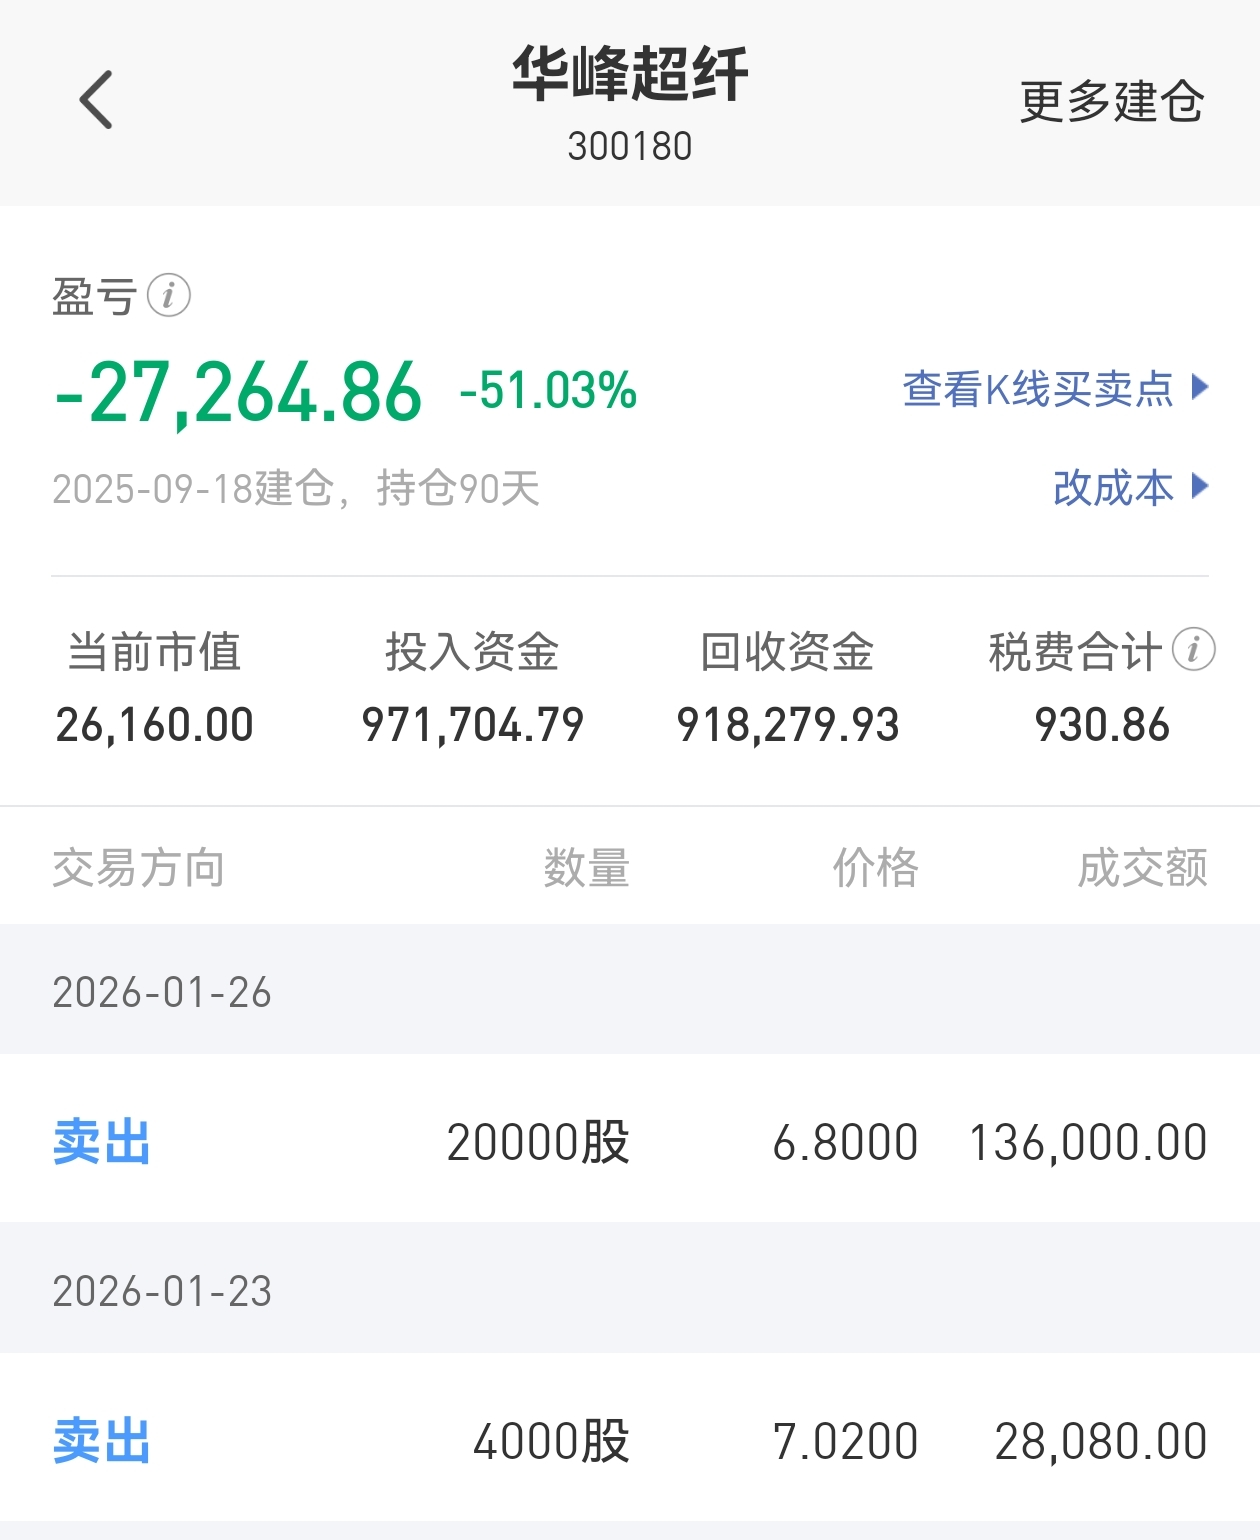Tap the 当前市值 label
The width and height of the screenshot is (1260, 1540).
154,652
